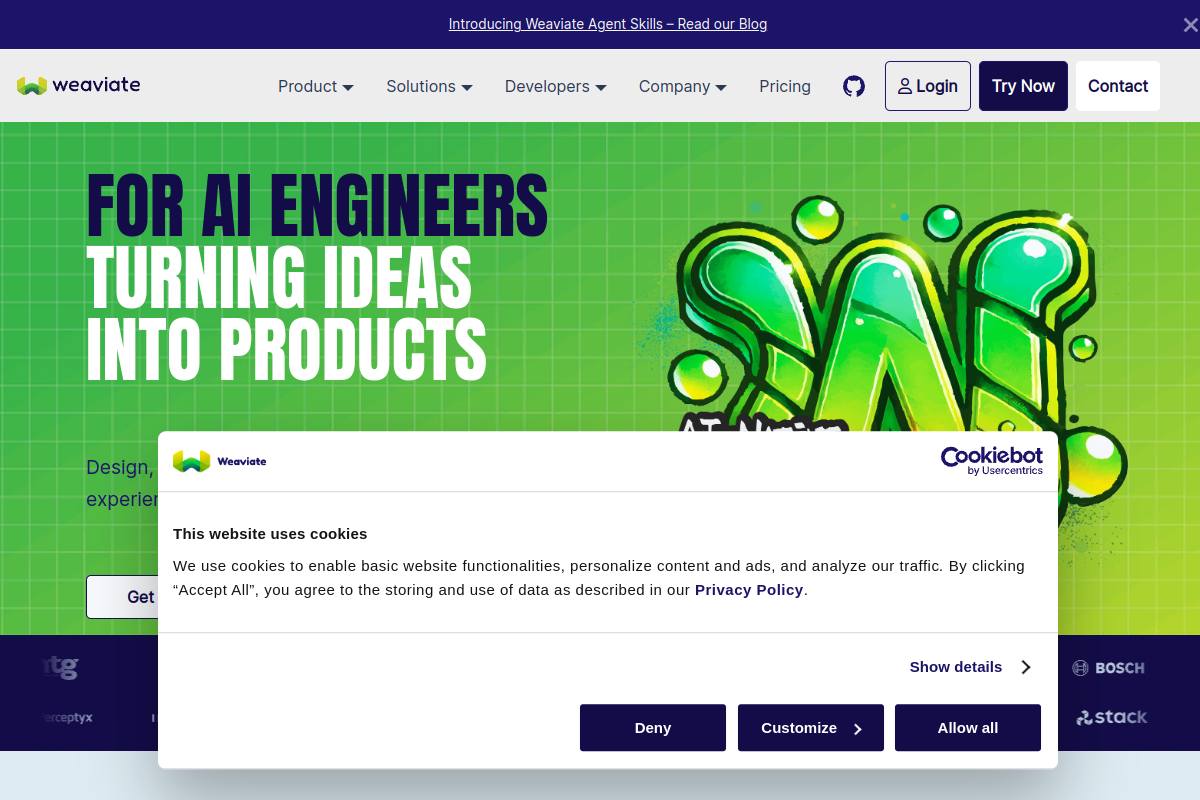1200x800 pixels.
Task: Expand the Product dropdown menu
Action: [315, 87]
